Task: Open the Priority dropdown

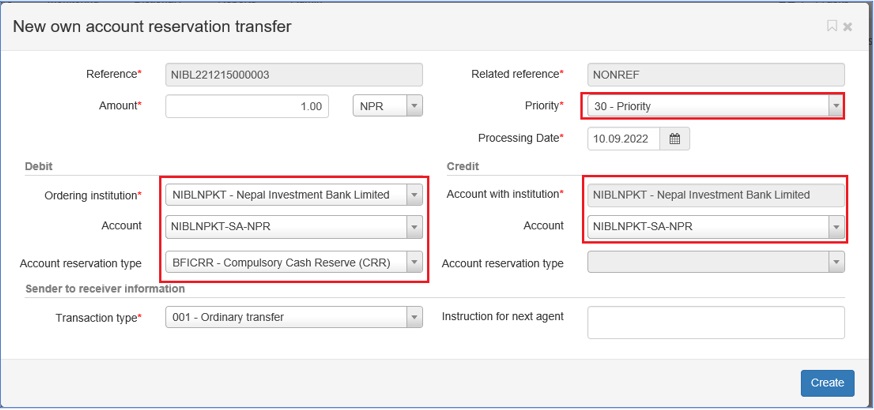Action: click(x=716, y=106)
